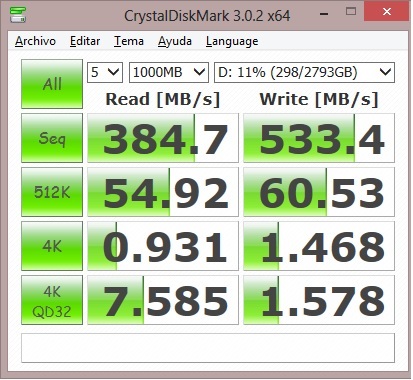This screenshot has height=380, width=413.
Task: Open the Tema menu
Action: click(129, 41)
